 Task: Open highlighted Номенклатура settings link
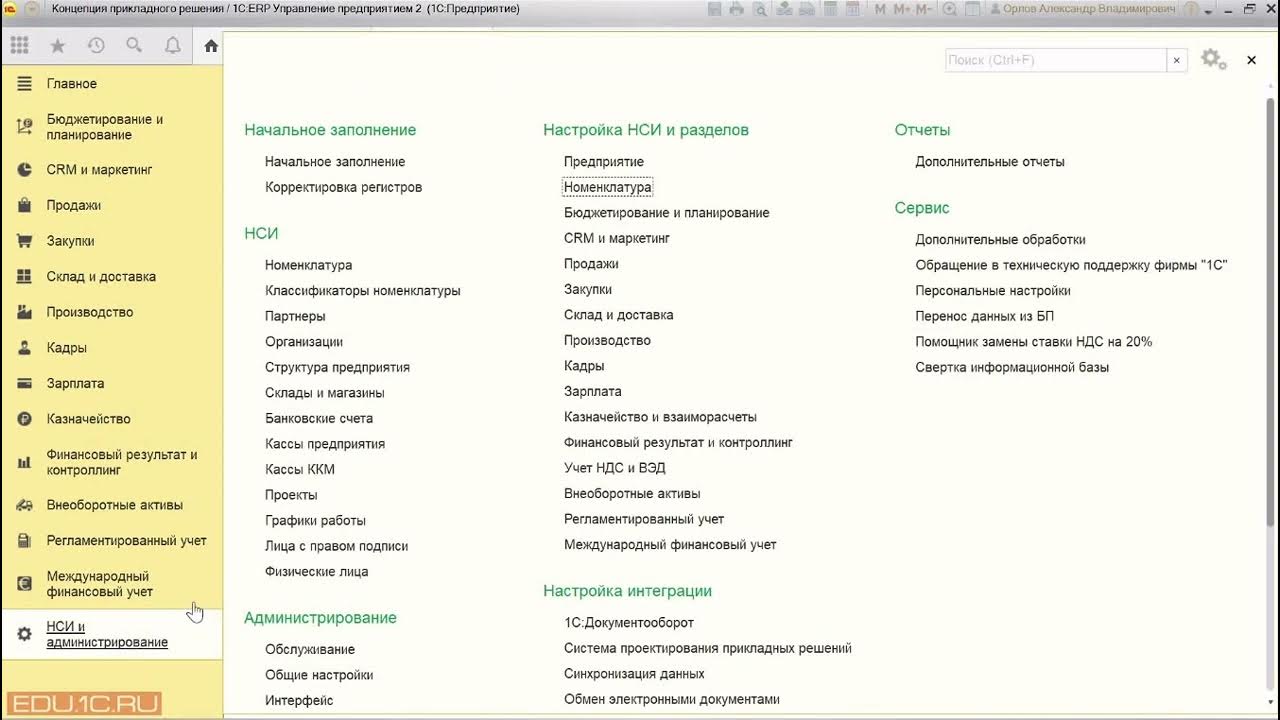[x=608, y=187]
